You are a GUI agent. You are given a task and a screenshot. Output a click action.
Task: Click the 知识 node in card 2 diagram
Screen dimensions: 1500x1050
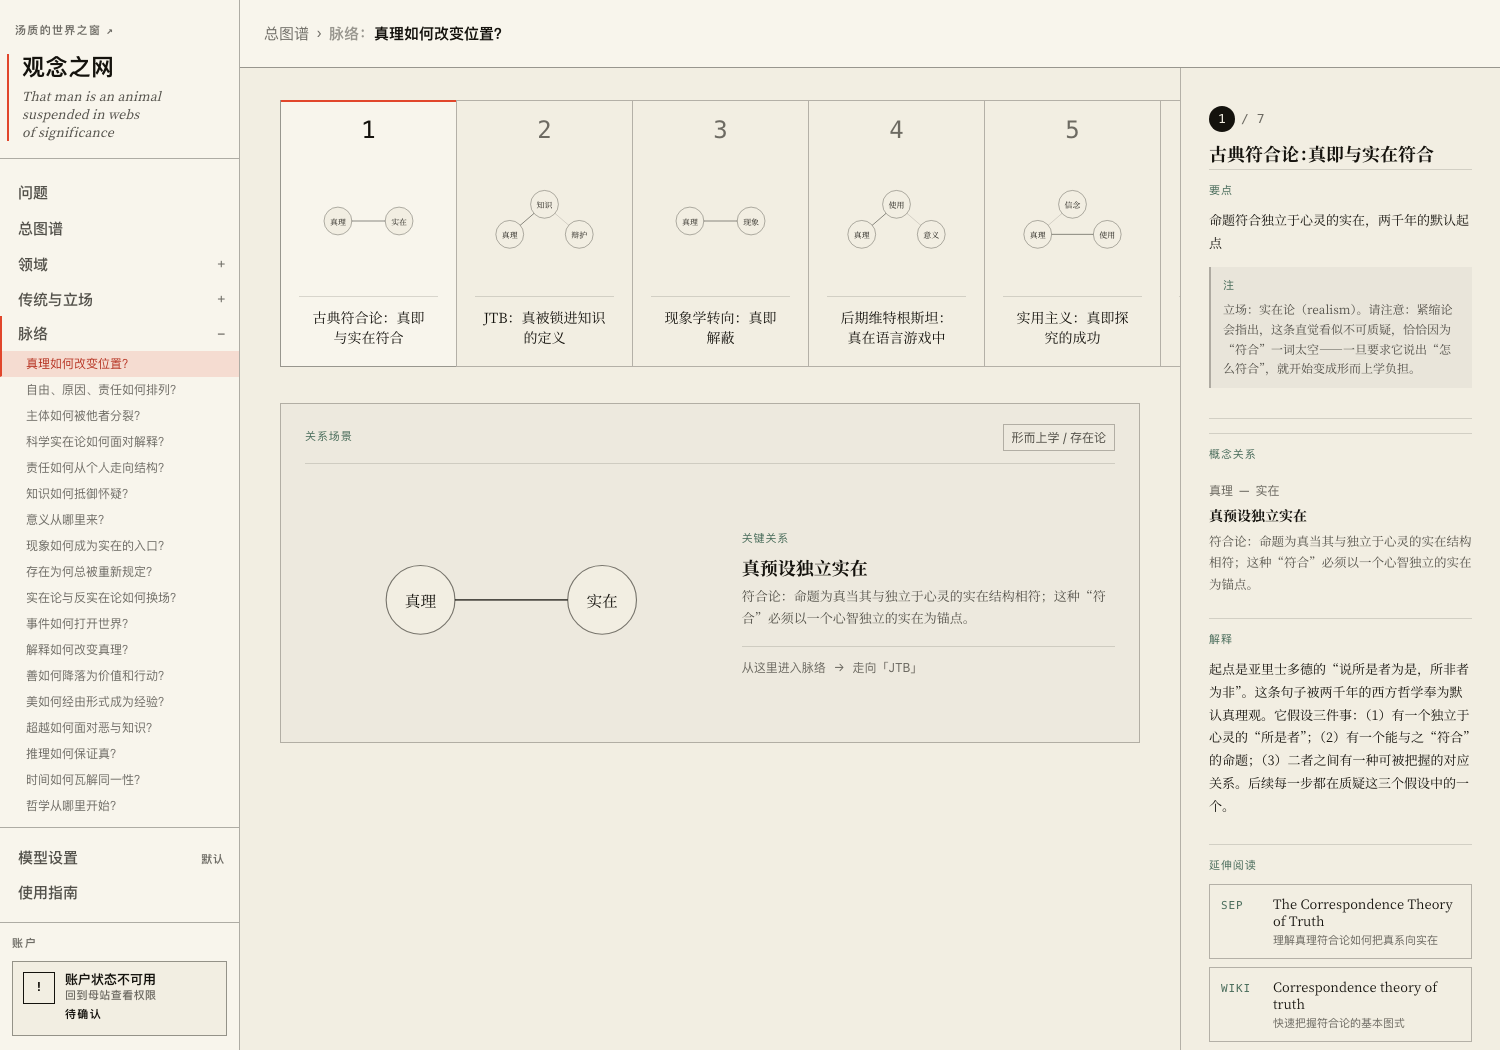[544, 205]
